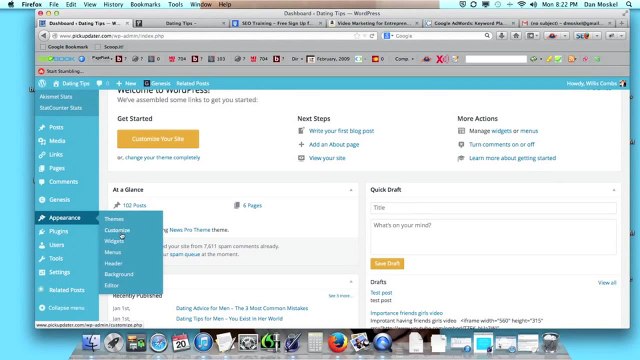The width and height of the screenshot is (640, 360).
Task: Select Customize in Appearance submenu
Action: pyautogui.click(x=117, y=230)
